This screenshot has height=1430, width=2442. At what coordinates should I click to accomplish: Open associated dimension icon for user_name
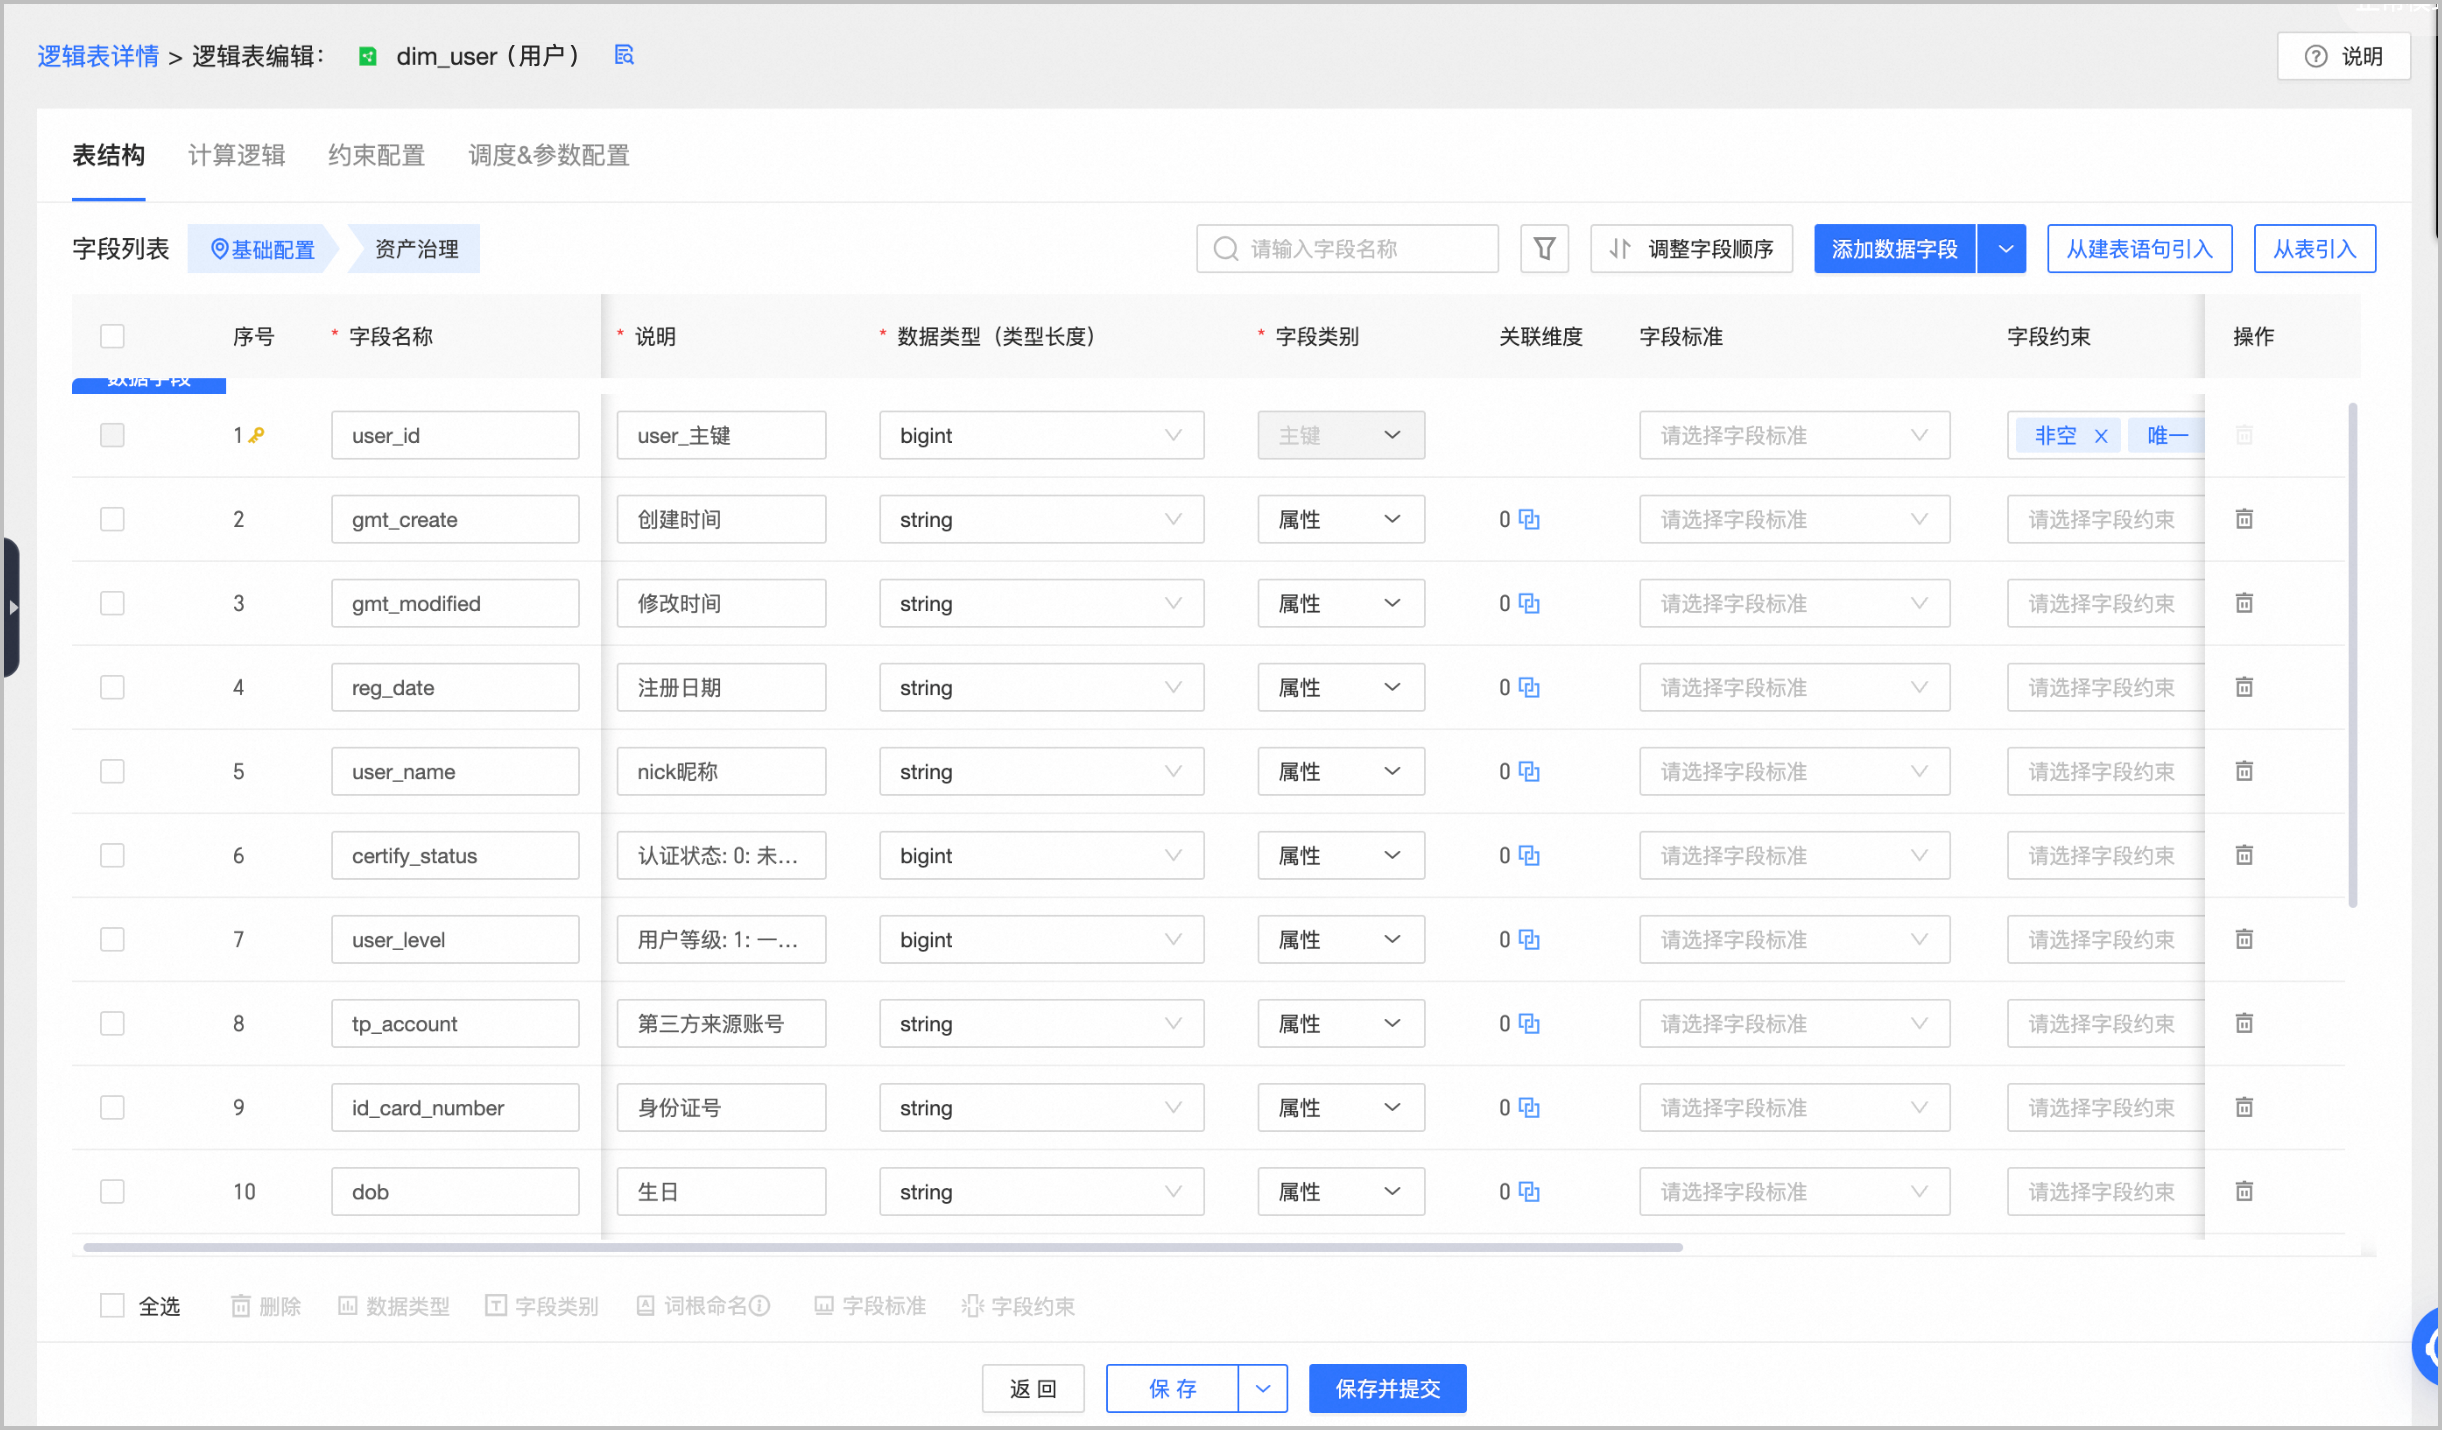[1529, 771]
